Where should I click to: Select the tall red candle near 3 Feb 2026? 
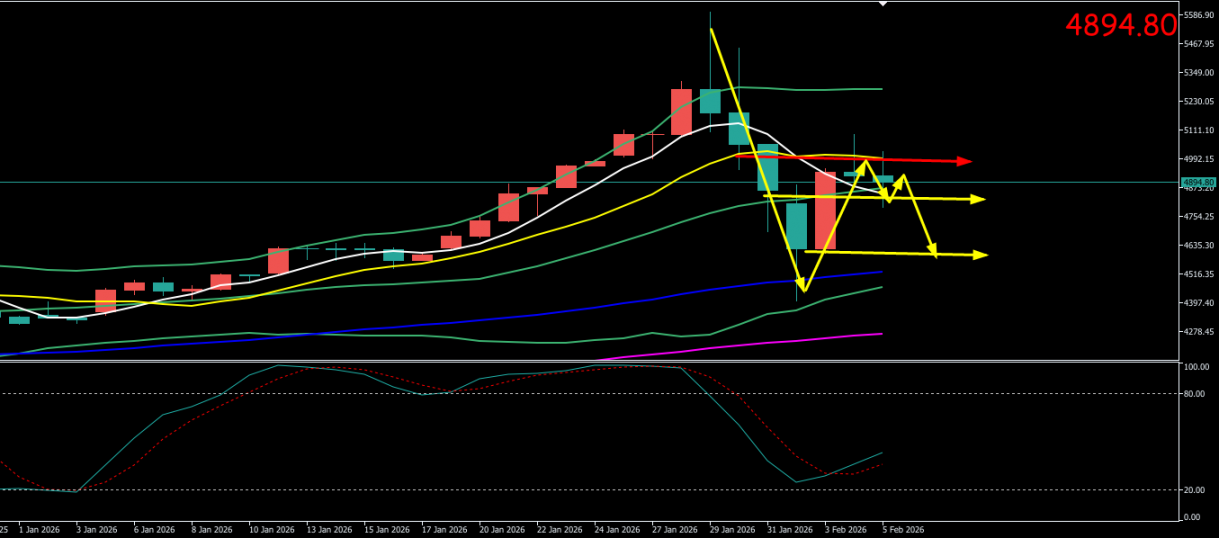click(x=826, y=210)
